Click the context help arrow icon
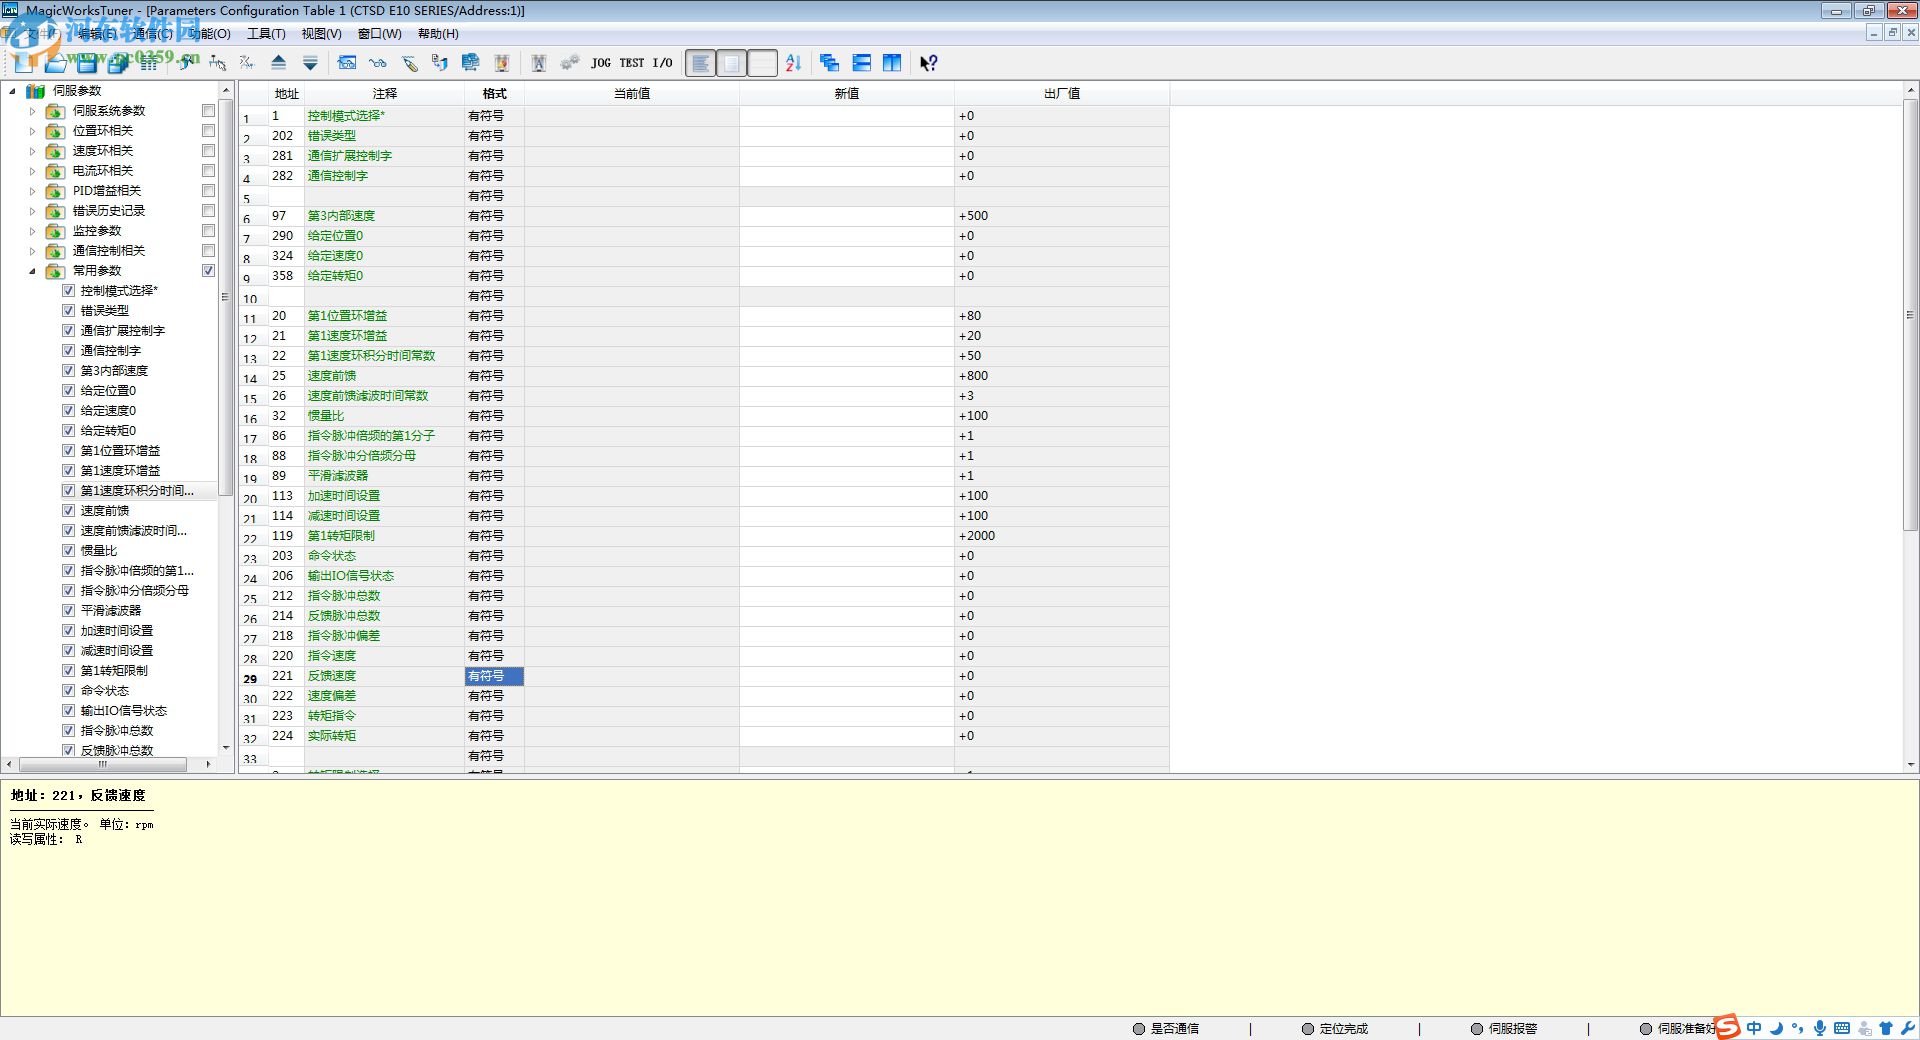The width and height of the screenshot is (1920, 1040). pyautogui.click(x=928, y=63)
